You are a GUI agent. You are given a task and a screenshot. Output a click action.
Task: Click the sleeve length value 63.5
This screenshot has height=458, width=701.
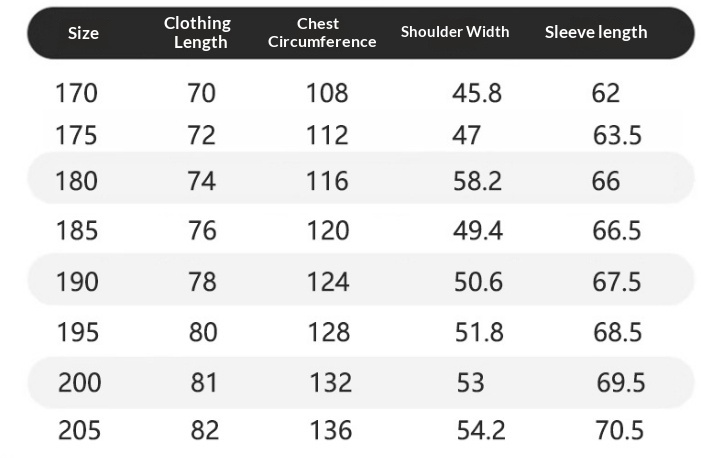pyautogui.click(x=617, y=135)
